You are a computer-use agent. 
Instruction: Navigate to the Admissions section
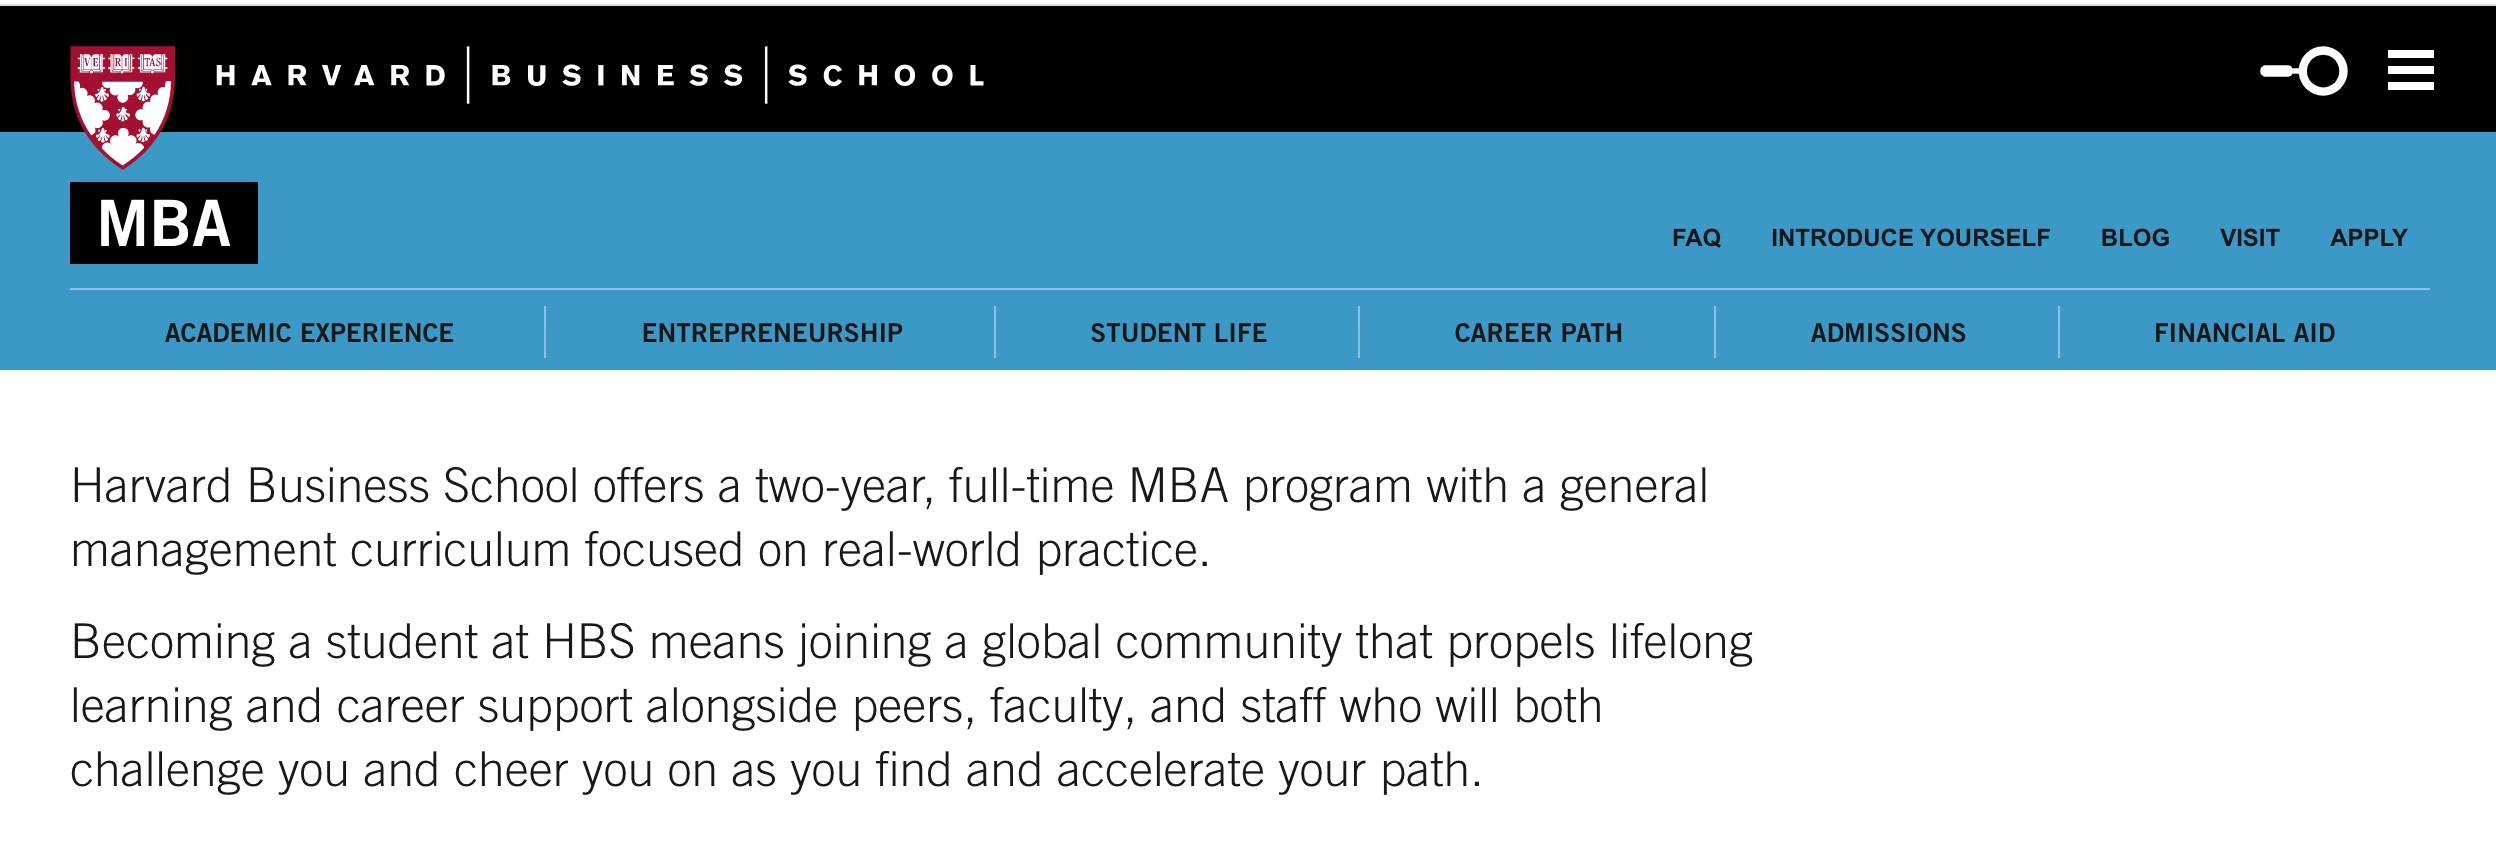click(1888, 333)
